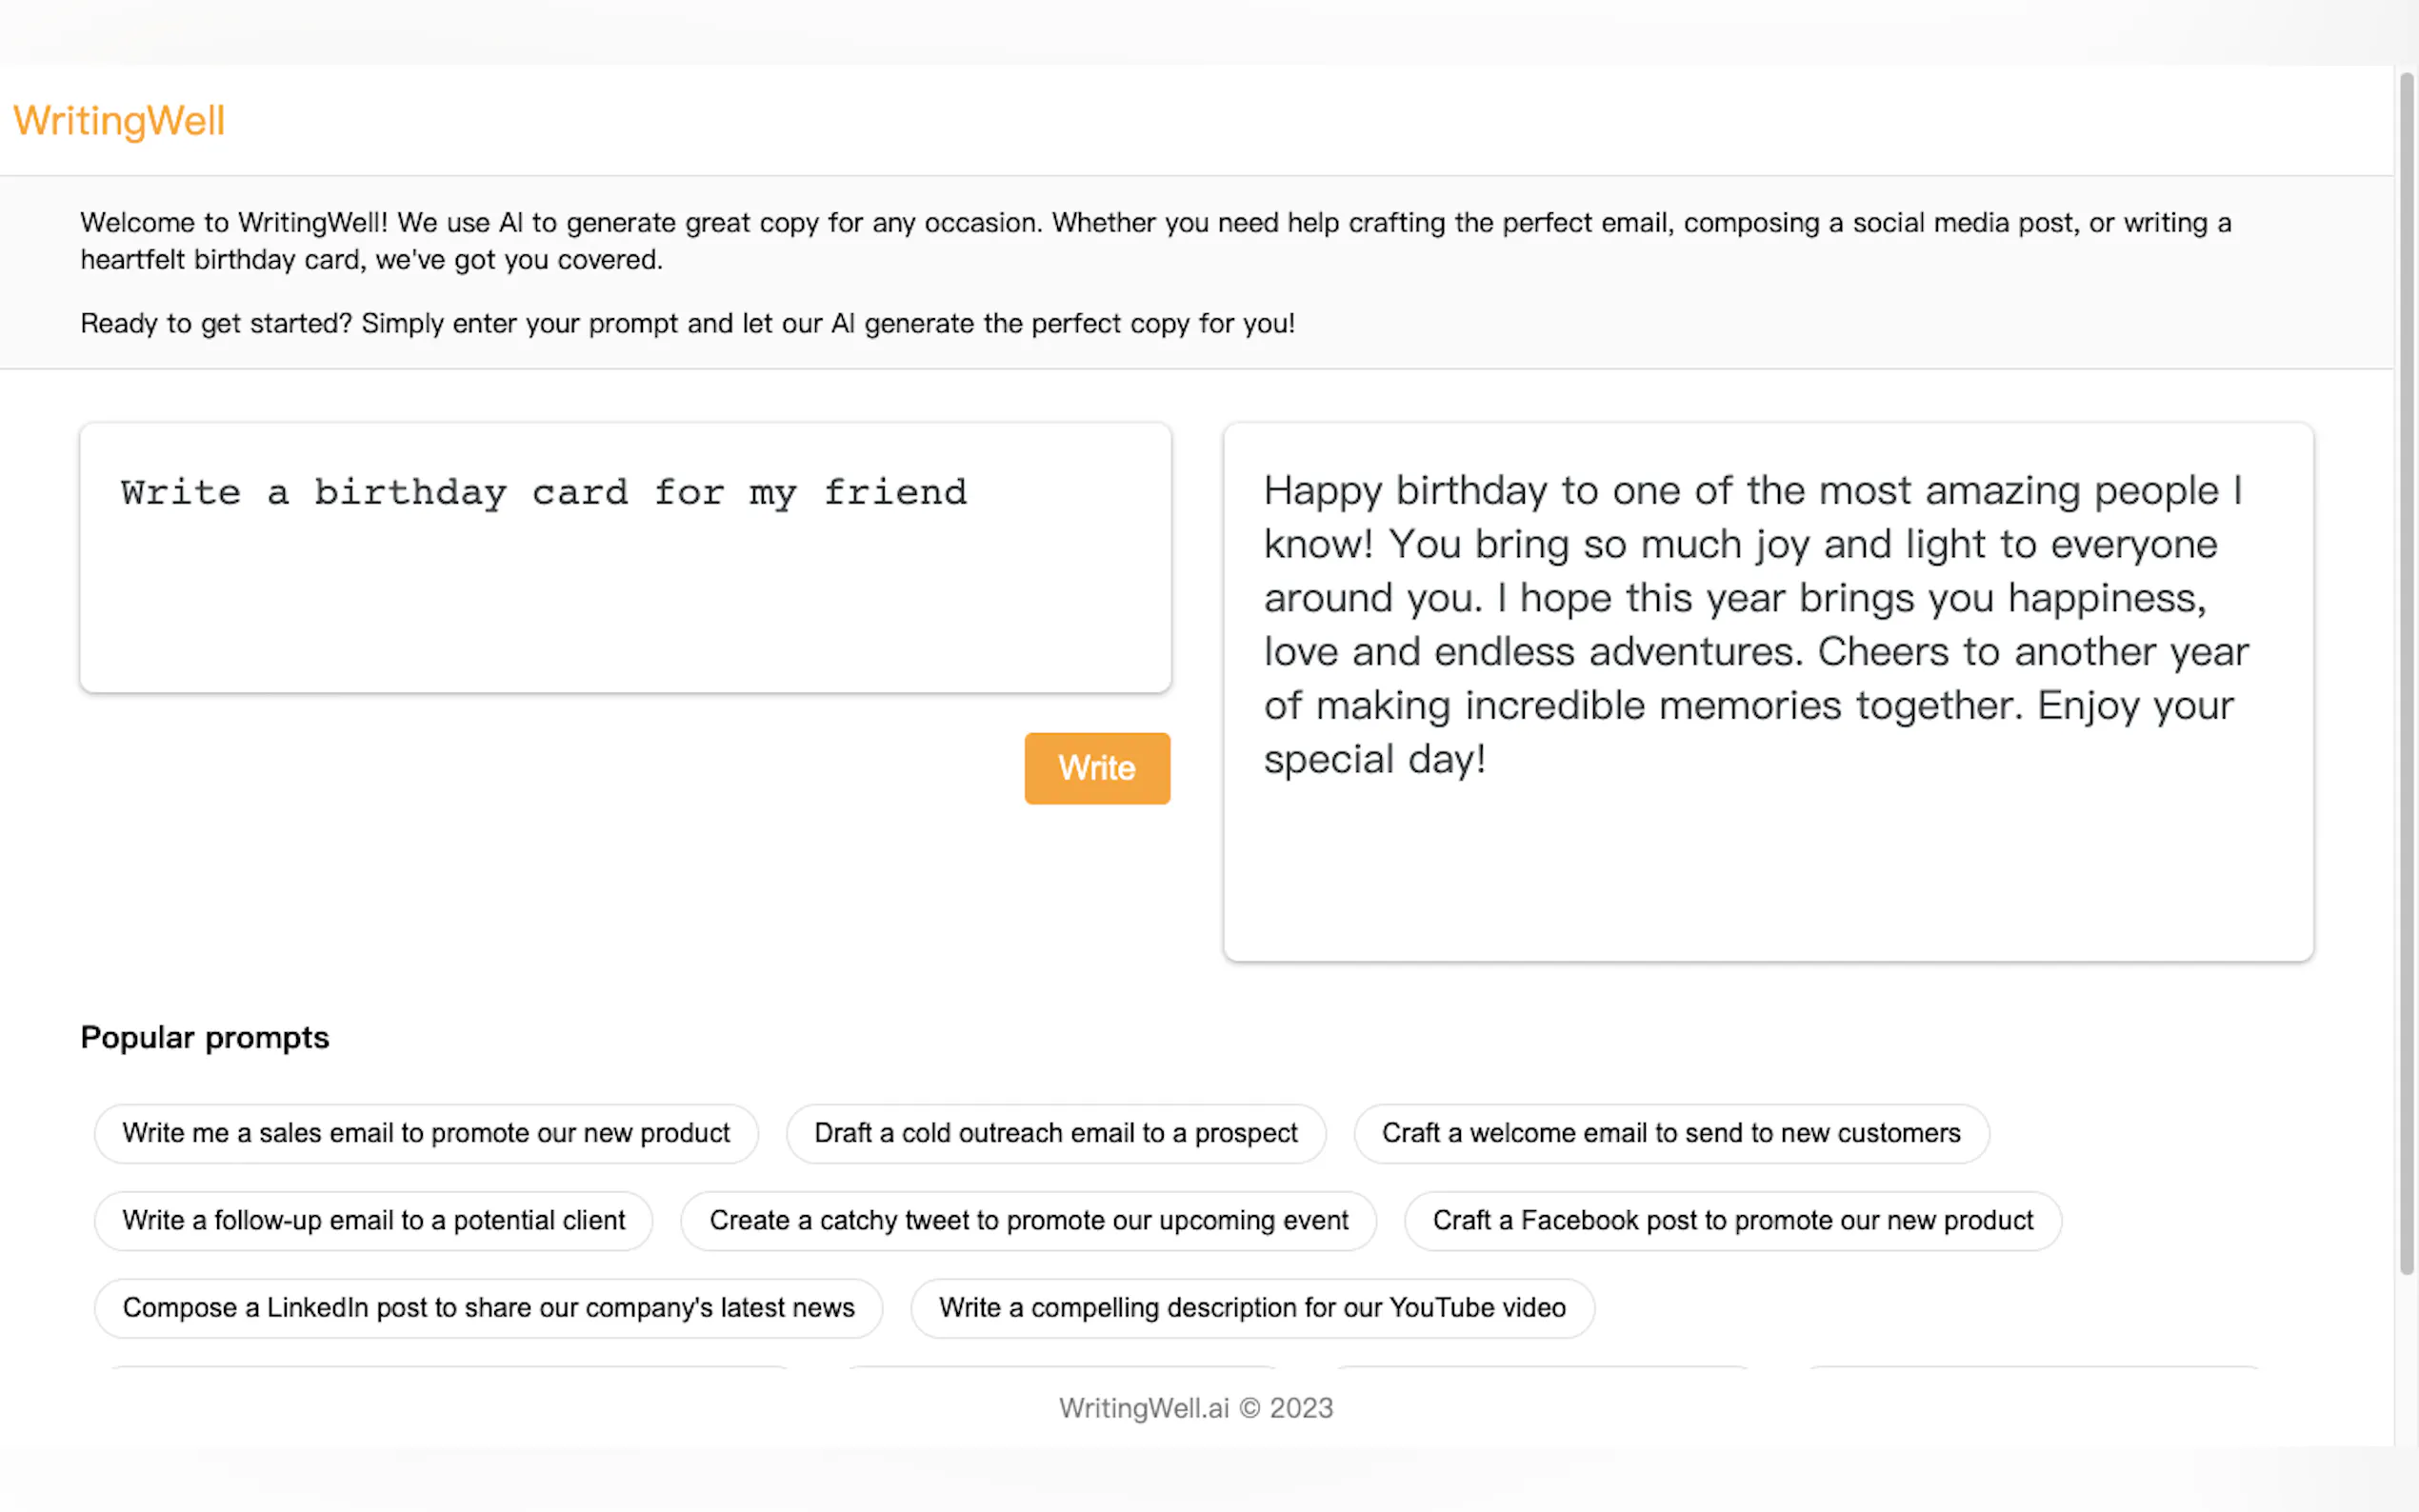The width and height of the screenshot is (2419, 1512).
Task: Choose the YouTube video description prompt
Action: [x=1251, y=1307]
